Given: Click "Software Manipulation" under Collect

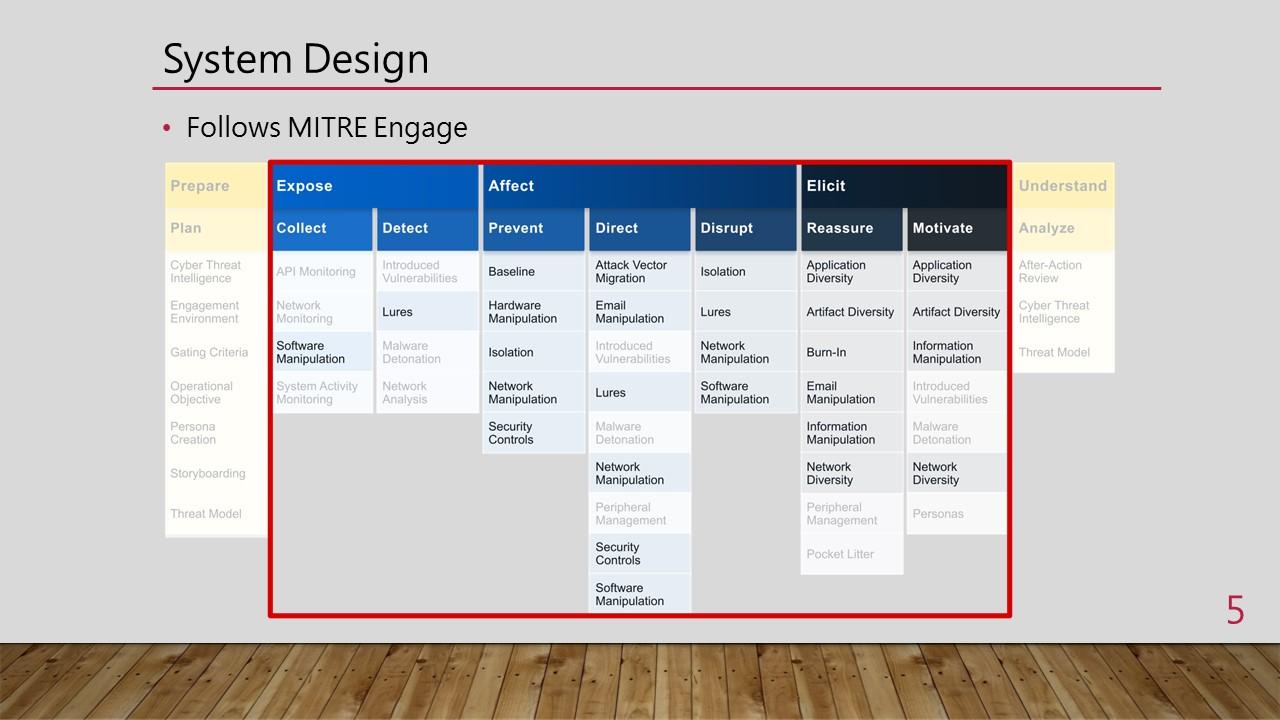Looking at the screenshot, I should [321, 353].
